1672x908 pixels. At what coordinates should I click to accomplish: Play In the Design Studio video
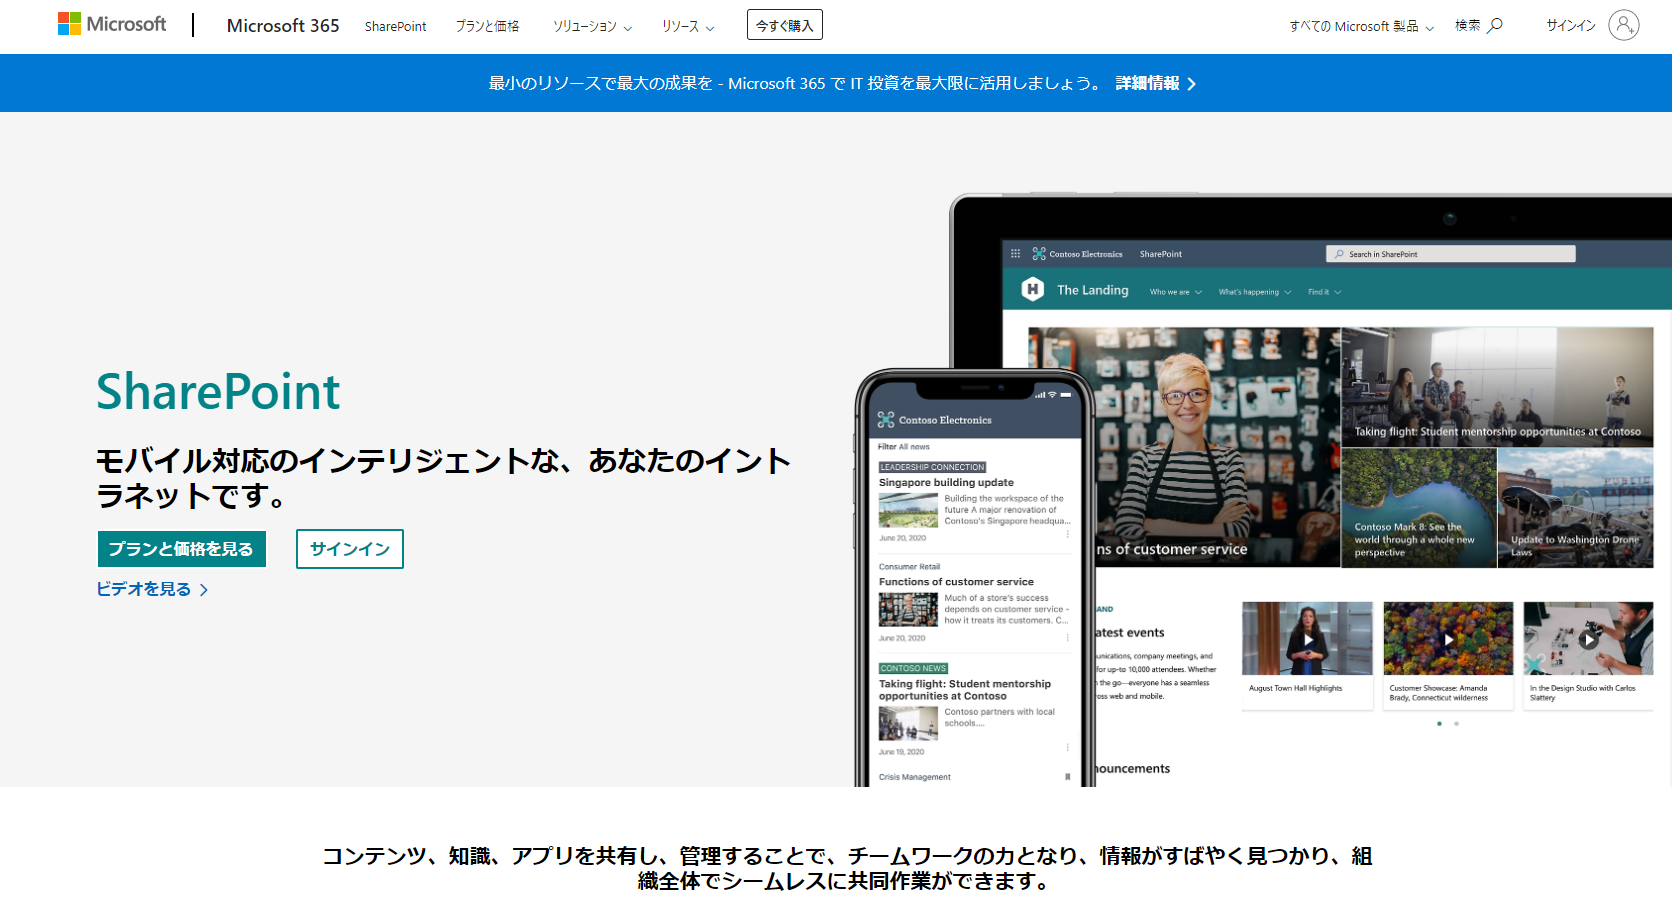pyautogui.click(x=1588, y=639)
